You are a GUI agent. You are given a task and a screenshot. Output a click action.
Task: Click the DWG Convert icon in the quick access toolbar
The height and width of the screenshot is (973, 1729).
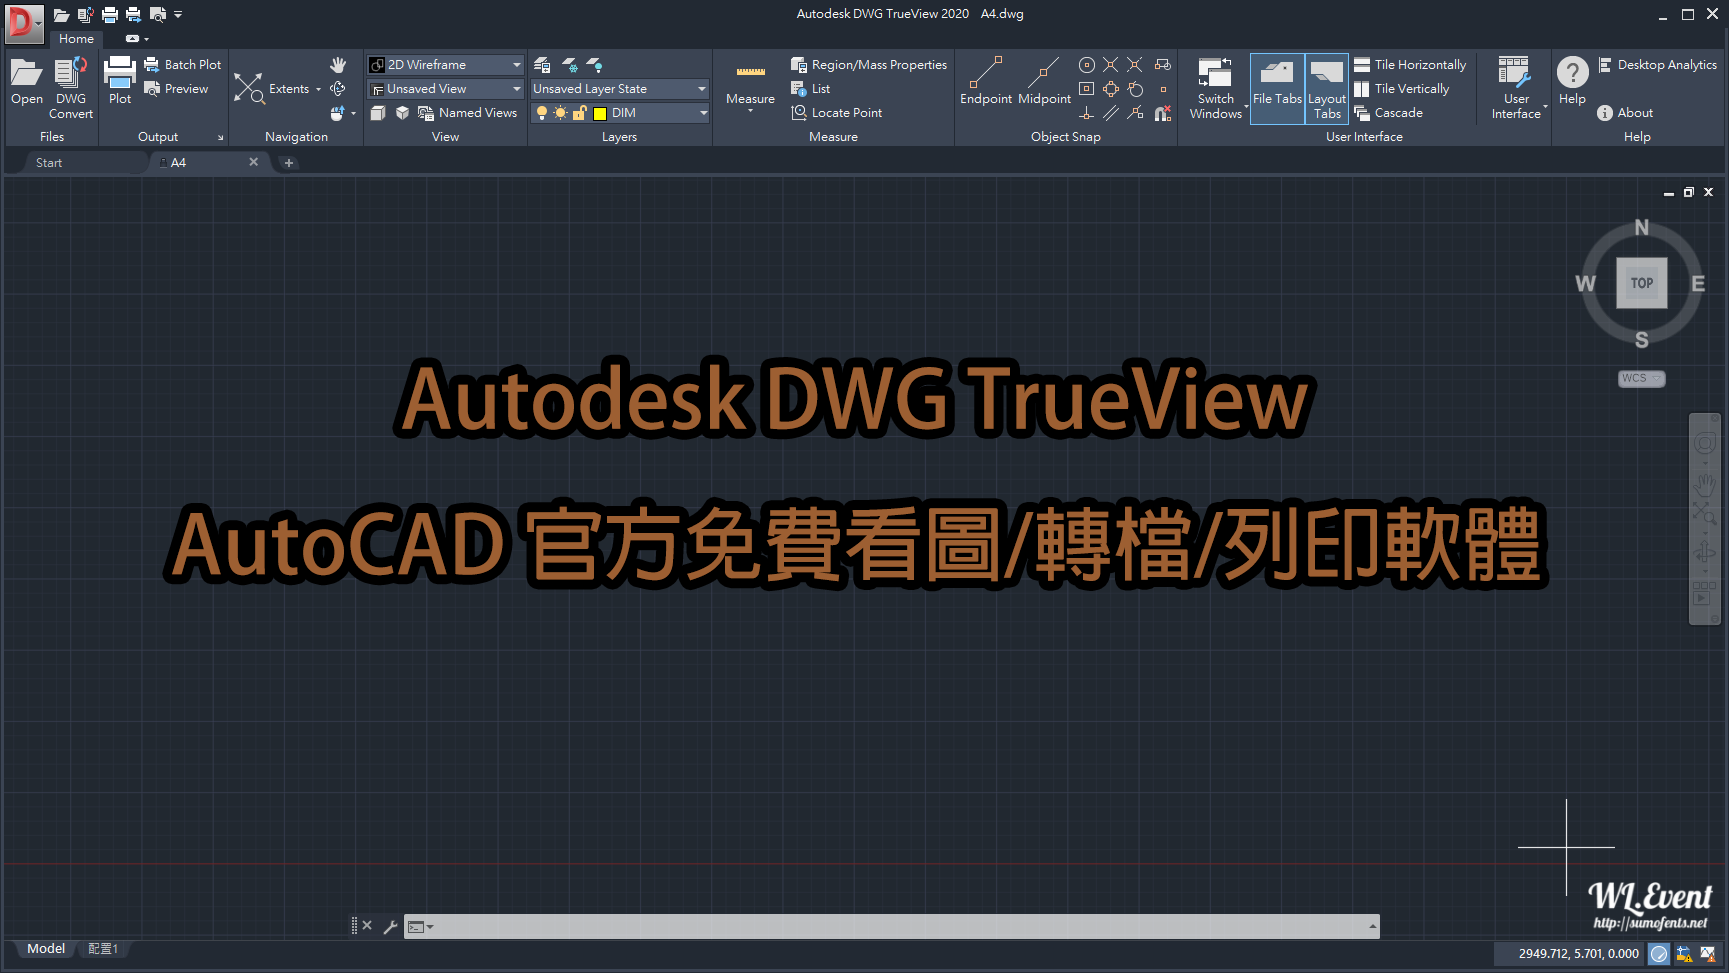tap(85, 15)
